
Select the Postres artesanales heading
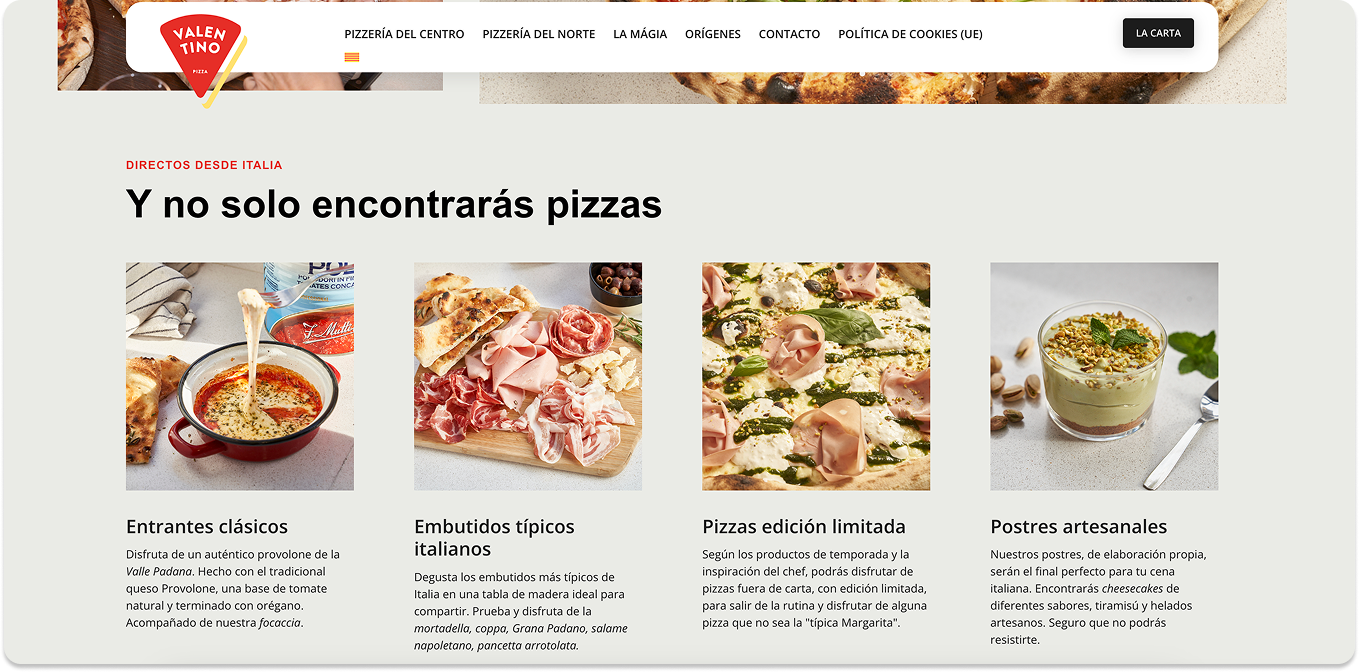pos(1079,526)
